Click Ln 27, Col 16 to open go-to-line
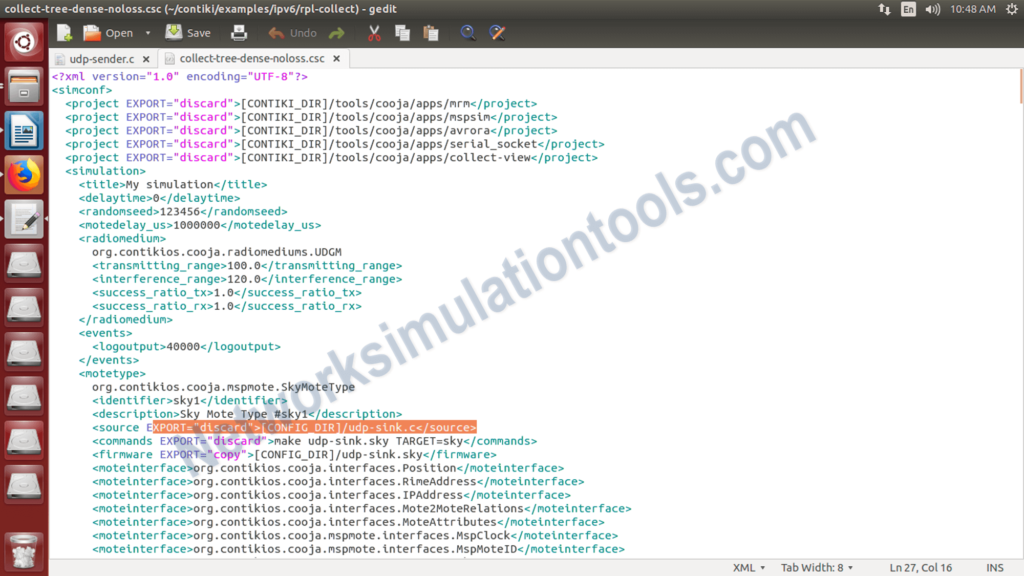1024x576 pixels. (x=920, y=567)
